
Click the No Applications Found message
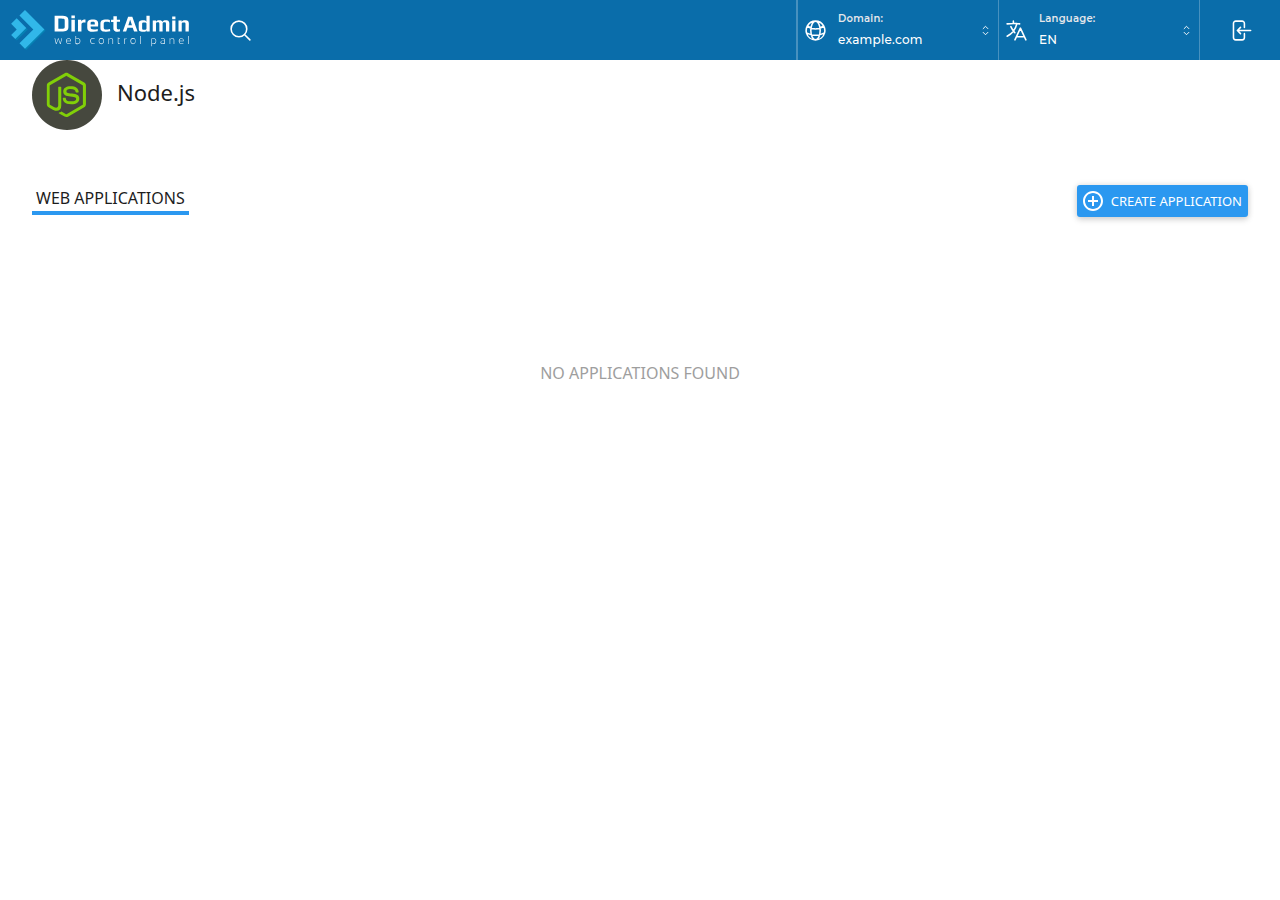(640, 373)
